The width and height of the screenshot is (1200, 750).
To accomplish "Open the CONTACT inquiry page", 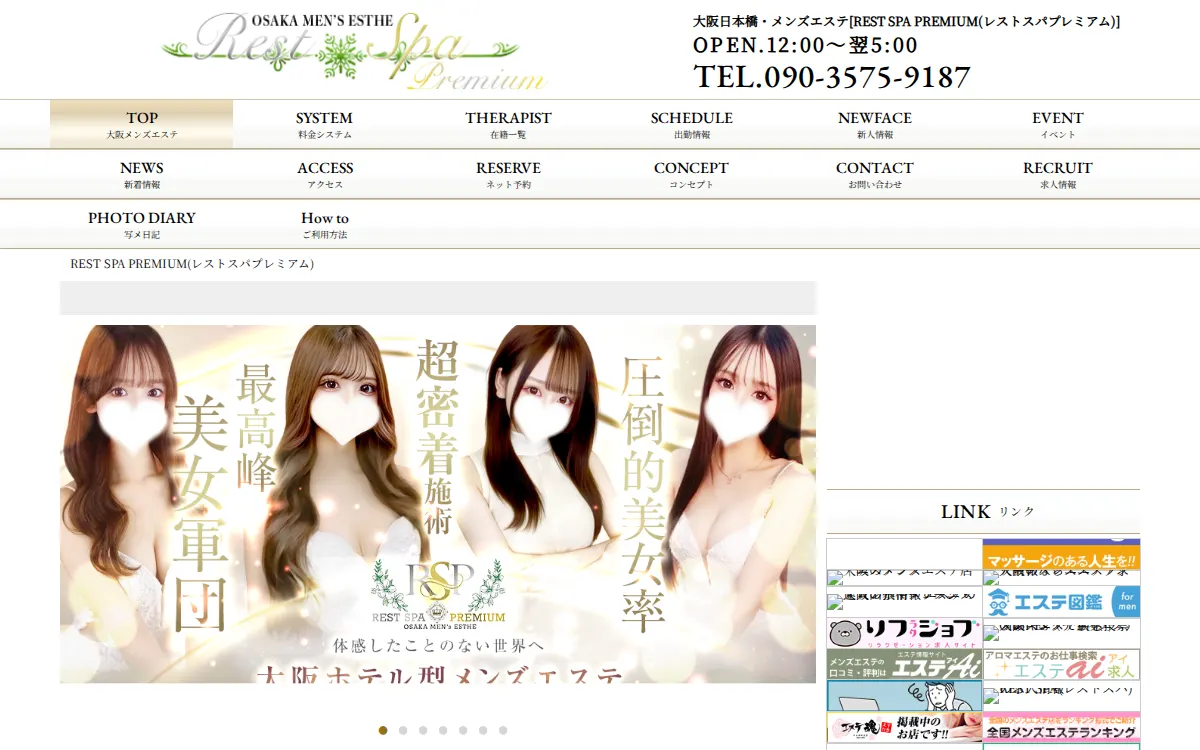I will (874, 174).
